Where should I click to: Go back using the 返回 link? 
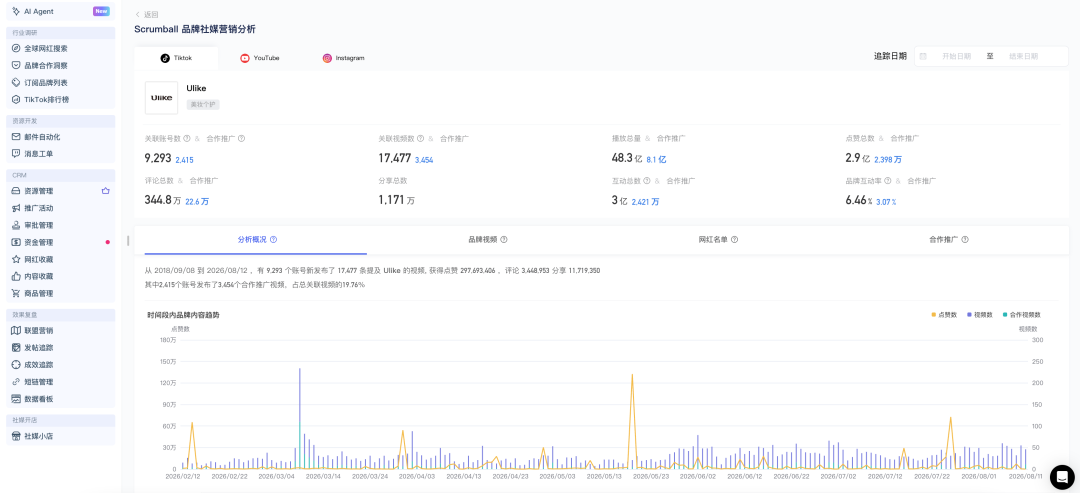click(x=147, y=14)
